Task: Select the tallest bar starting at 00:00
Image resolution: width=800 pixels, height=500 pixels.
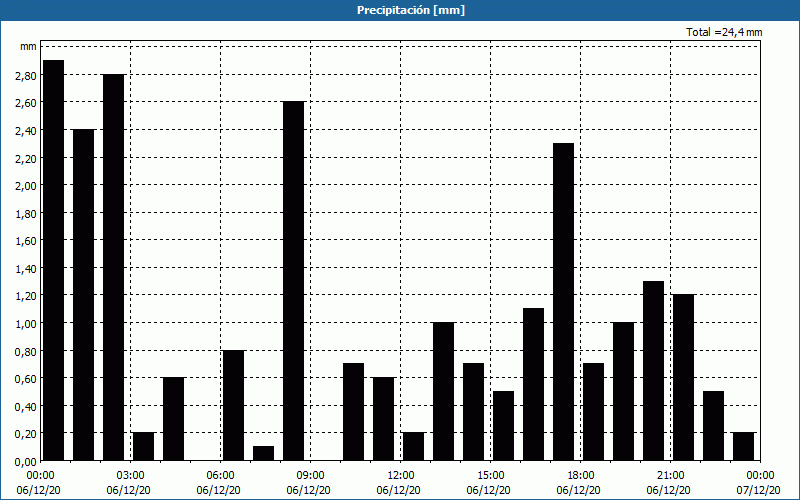Action: click(x=54, y=260)
